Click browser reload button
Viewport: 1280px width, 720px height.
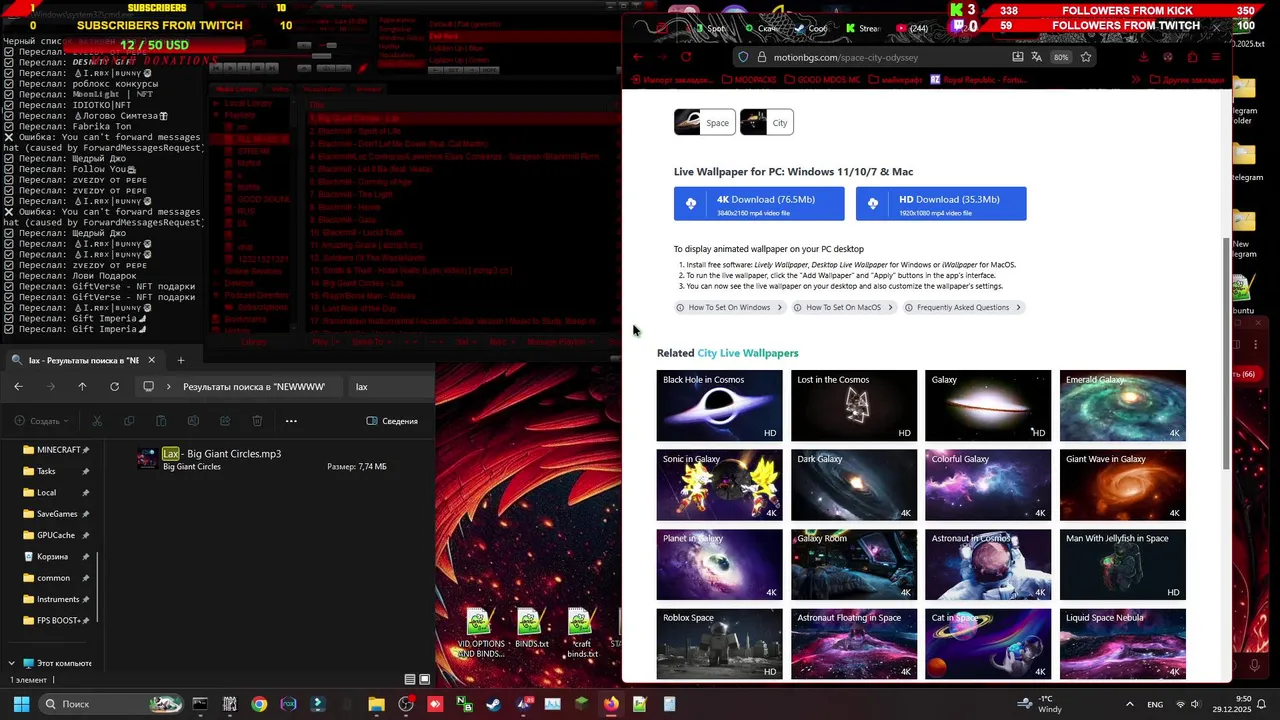click(686, 57)
